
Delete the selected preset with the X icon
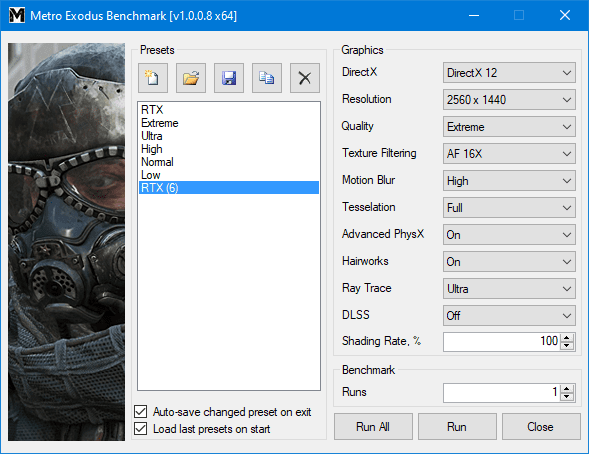tap(305, 78)
